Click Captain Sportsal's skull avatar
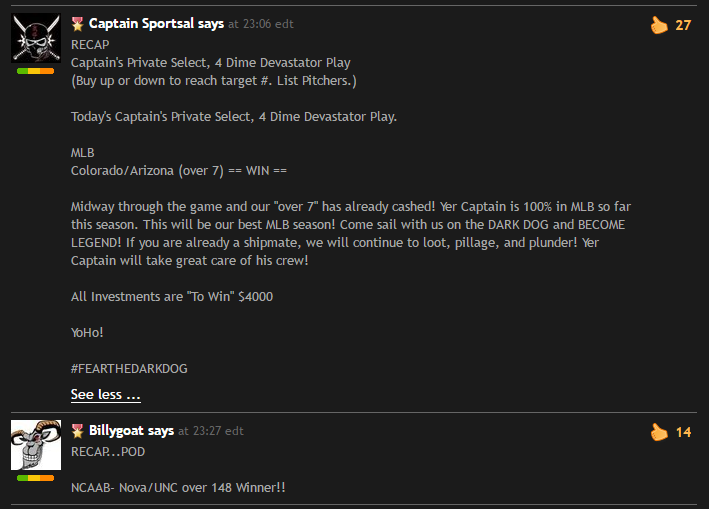 click(36, 38)
